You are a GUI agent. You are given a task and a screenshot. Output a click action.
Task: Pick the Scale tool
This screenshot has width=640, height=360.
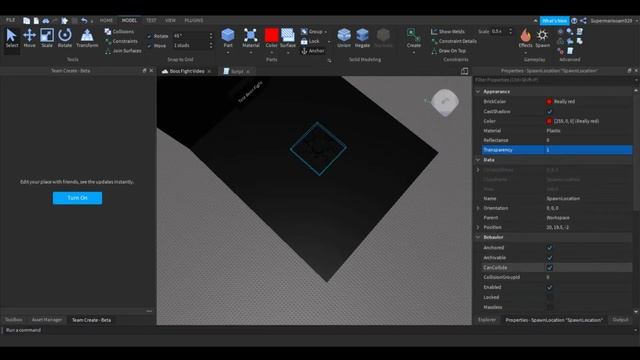click(47, 38)
